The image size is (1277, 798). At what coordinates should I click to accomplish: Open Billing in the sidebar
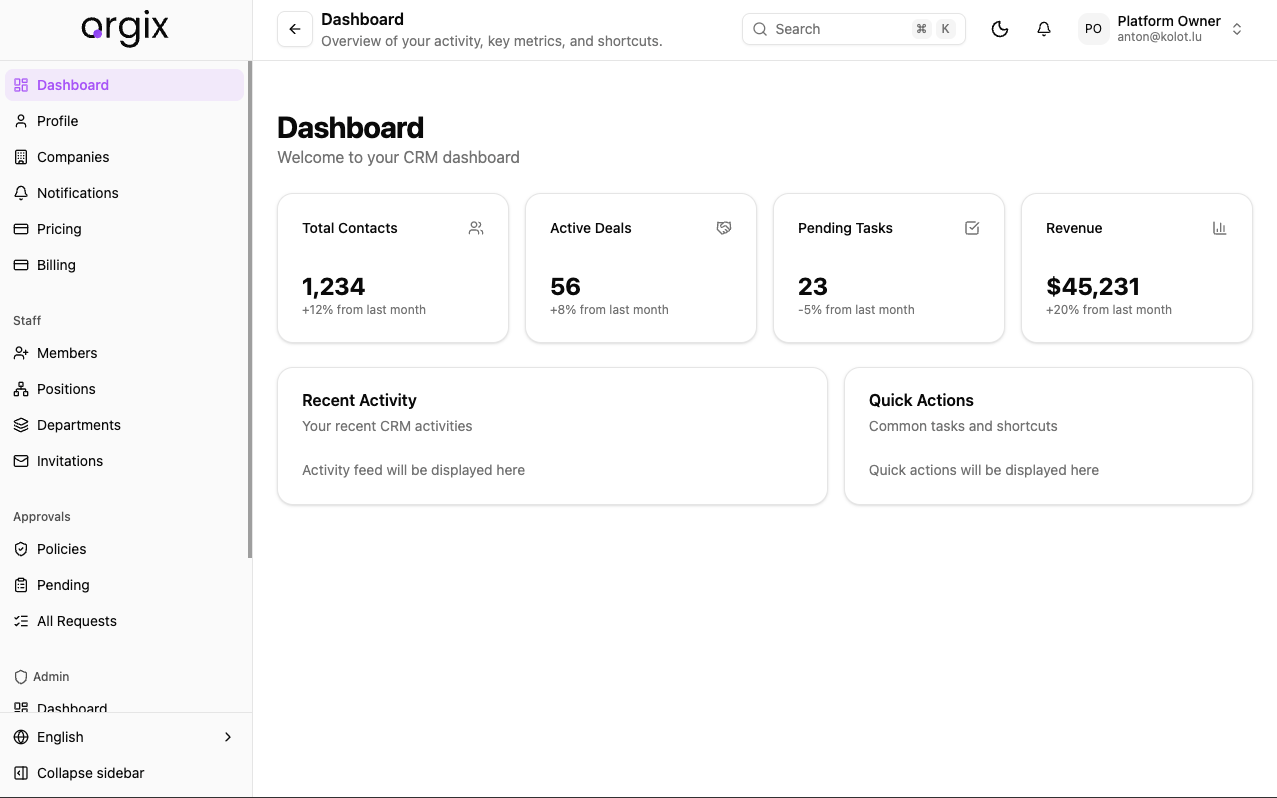point(56,265)
